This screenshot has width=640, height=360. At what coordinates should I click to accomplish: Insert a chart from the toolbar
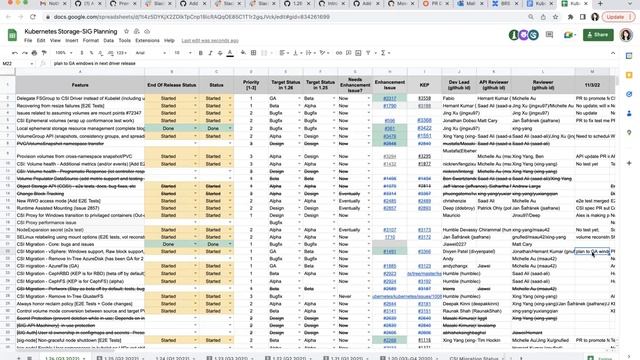(358, 53)
